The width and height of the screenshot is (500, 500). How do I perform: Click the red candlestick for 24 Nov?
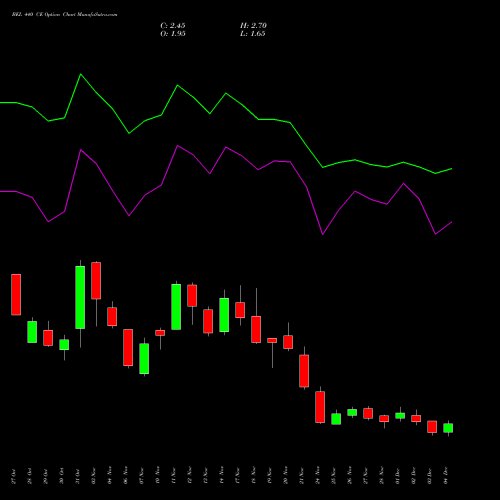pyautogui.click(x=320, y=407)
